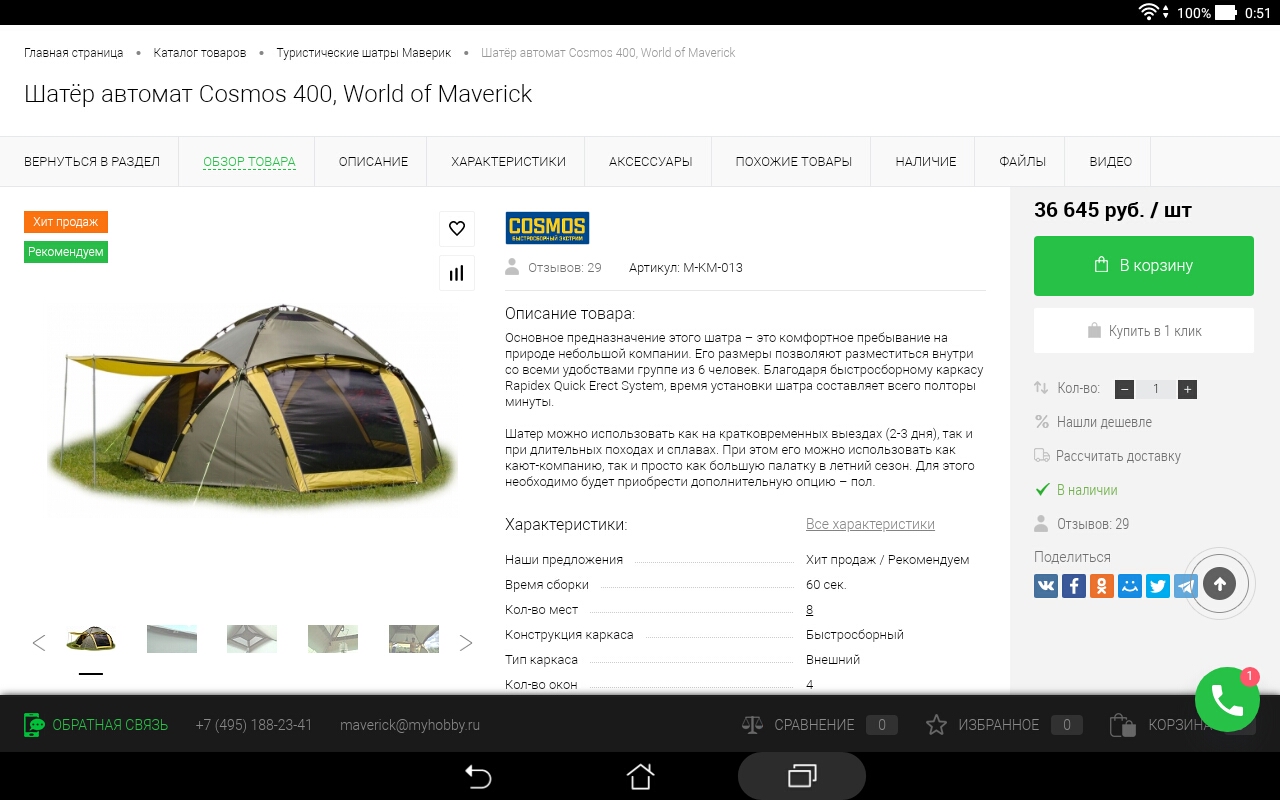Share on Odnoklassniki
Viewport: 1280px width, 800px height.
pyautogui.click(x=1102, y=585)
